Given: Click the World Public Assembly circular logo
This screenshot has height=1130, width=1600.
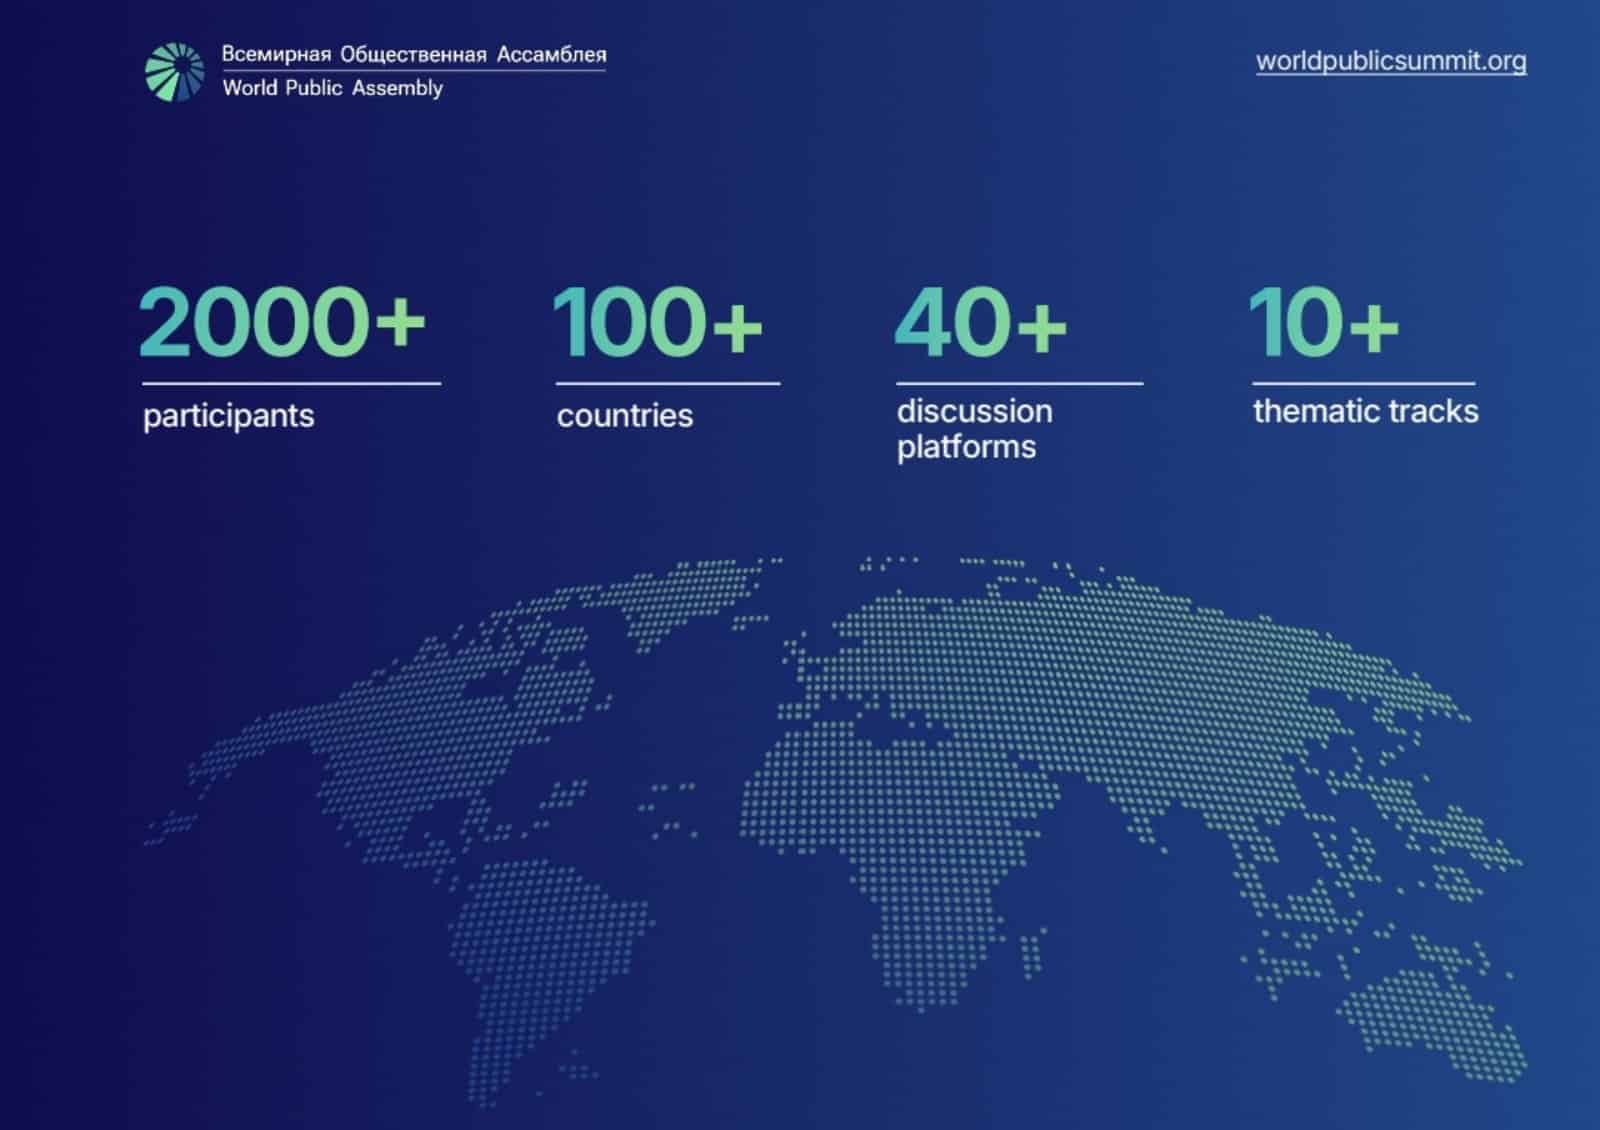Looking at the screenshot, I should [x=175, y=72].
